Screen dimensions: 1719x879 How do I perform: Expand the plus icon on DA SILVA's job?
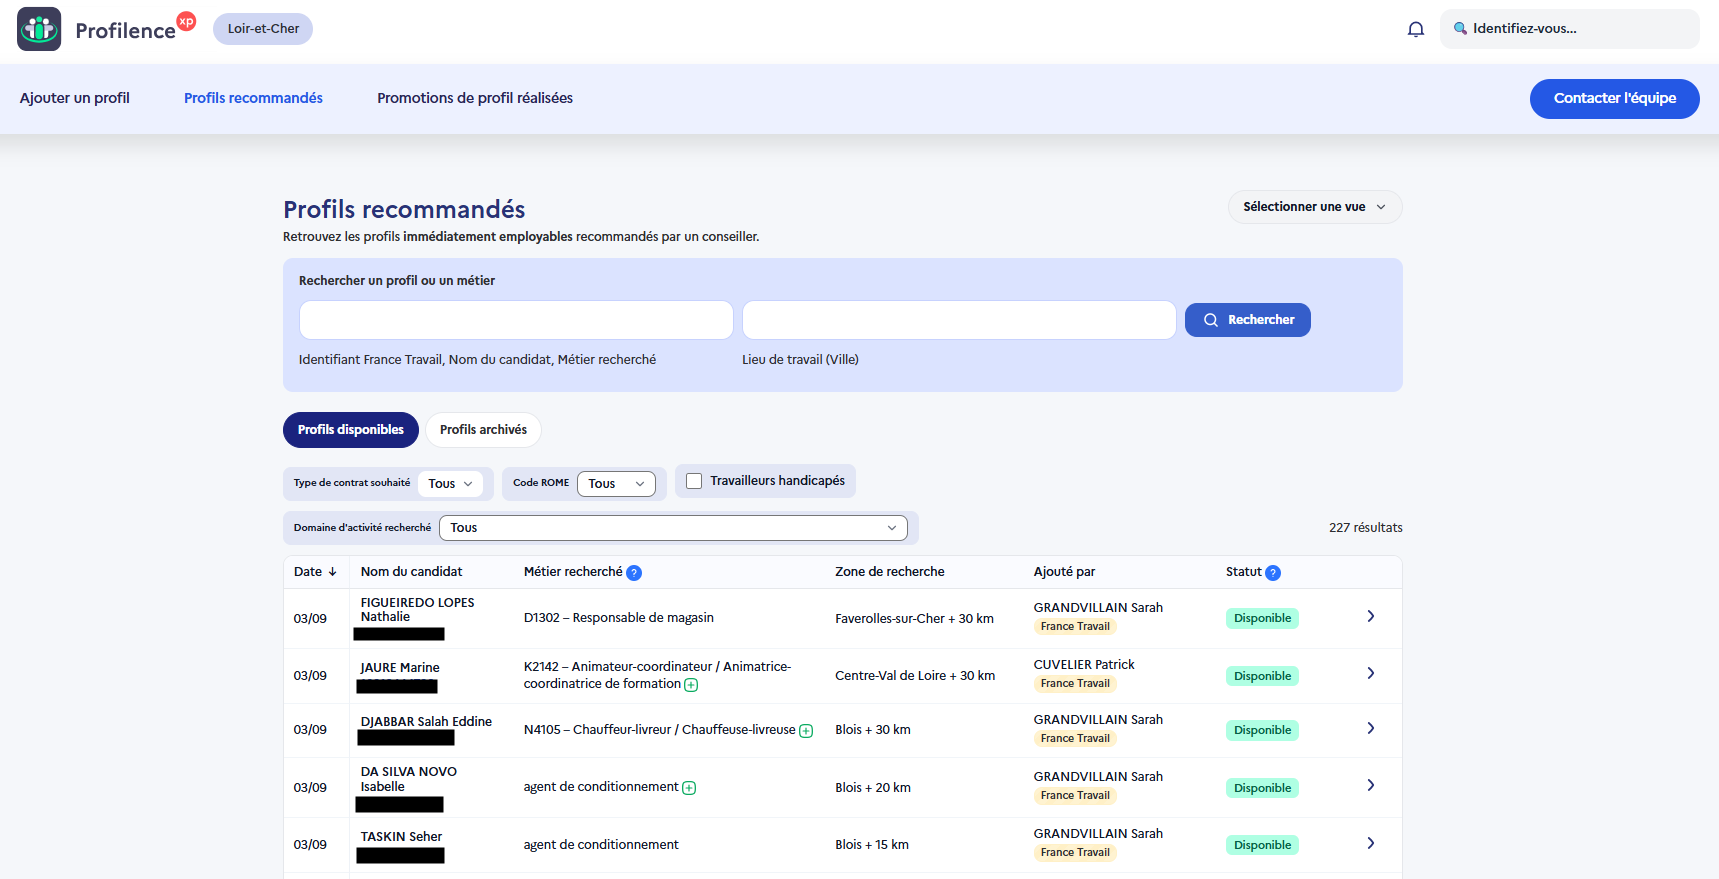pos(689,788)
